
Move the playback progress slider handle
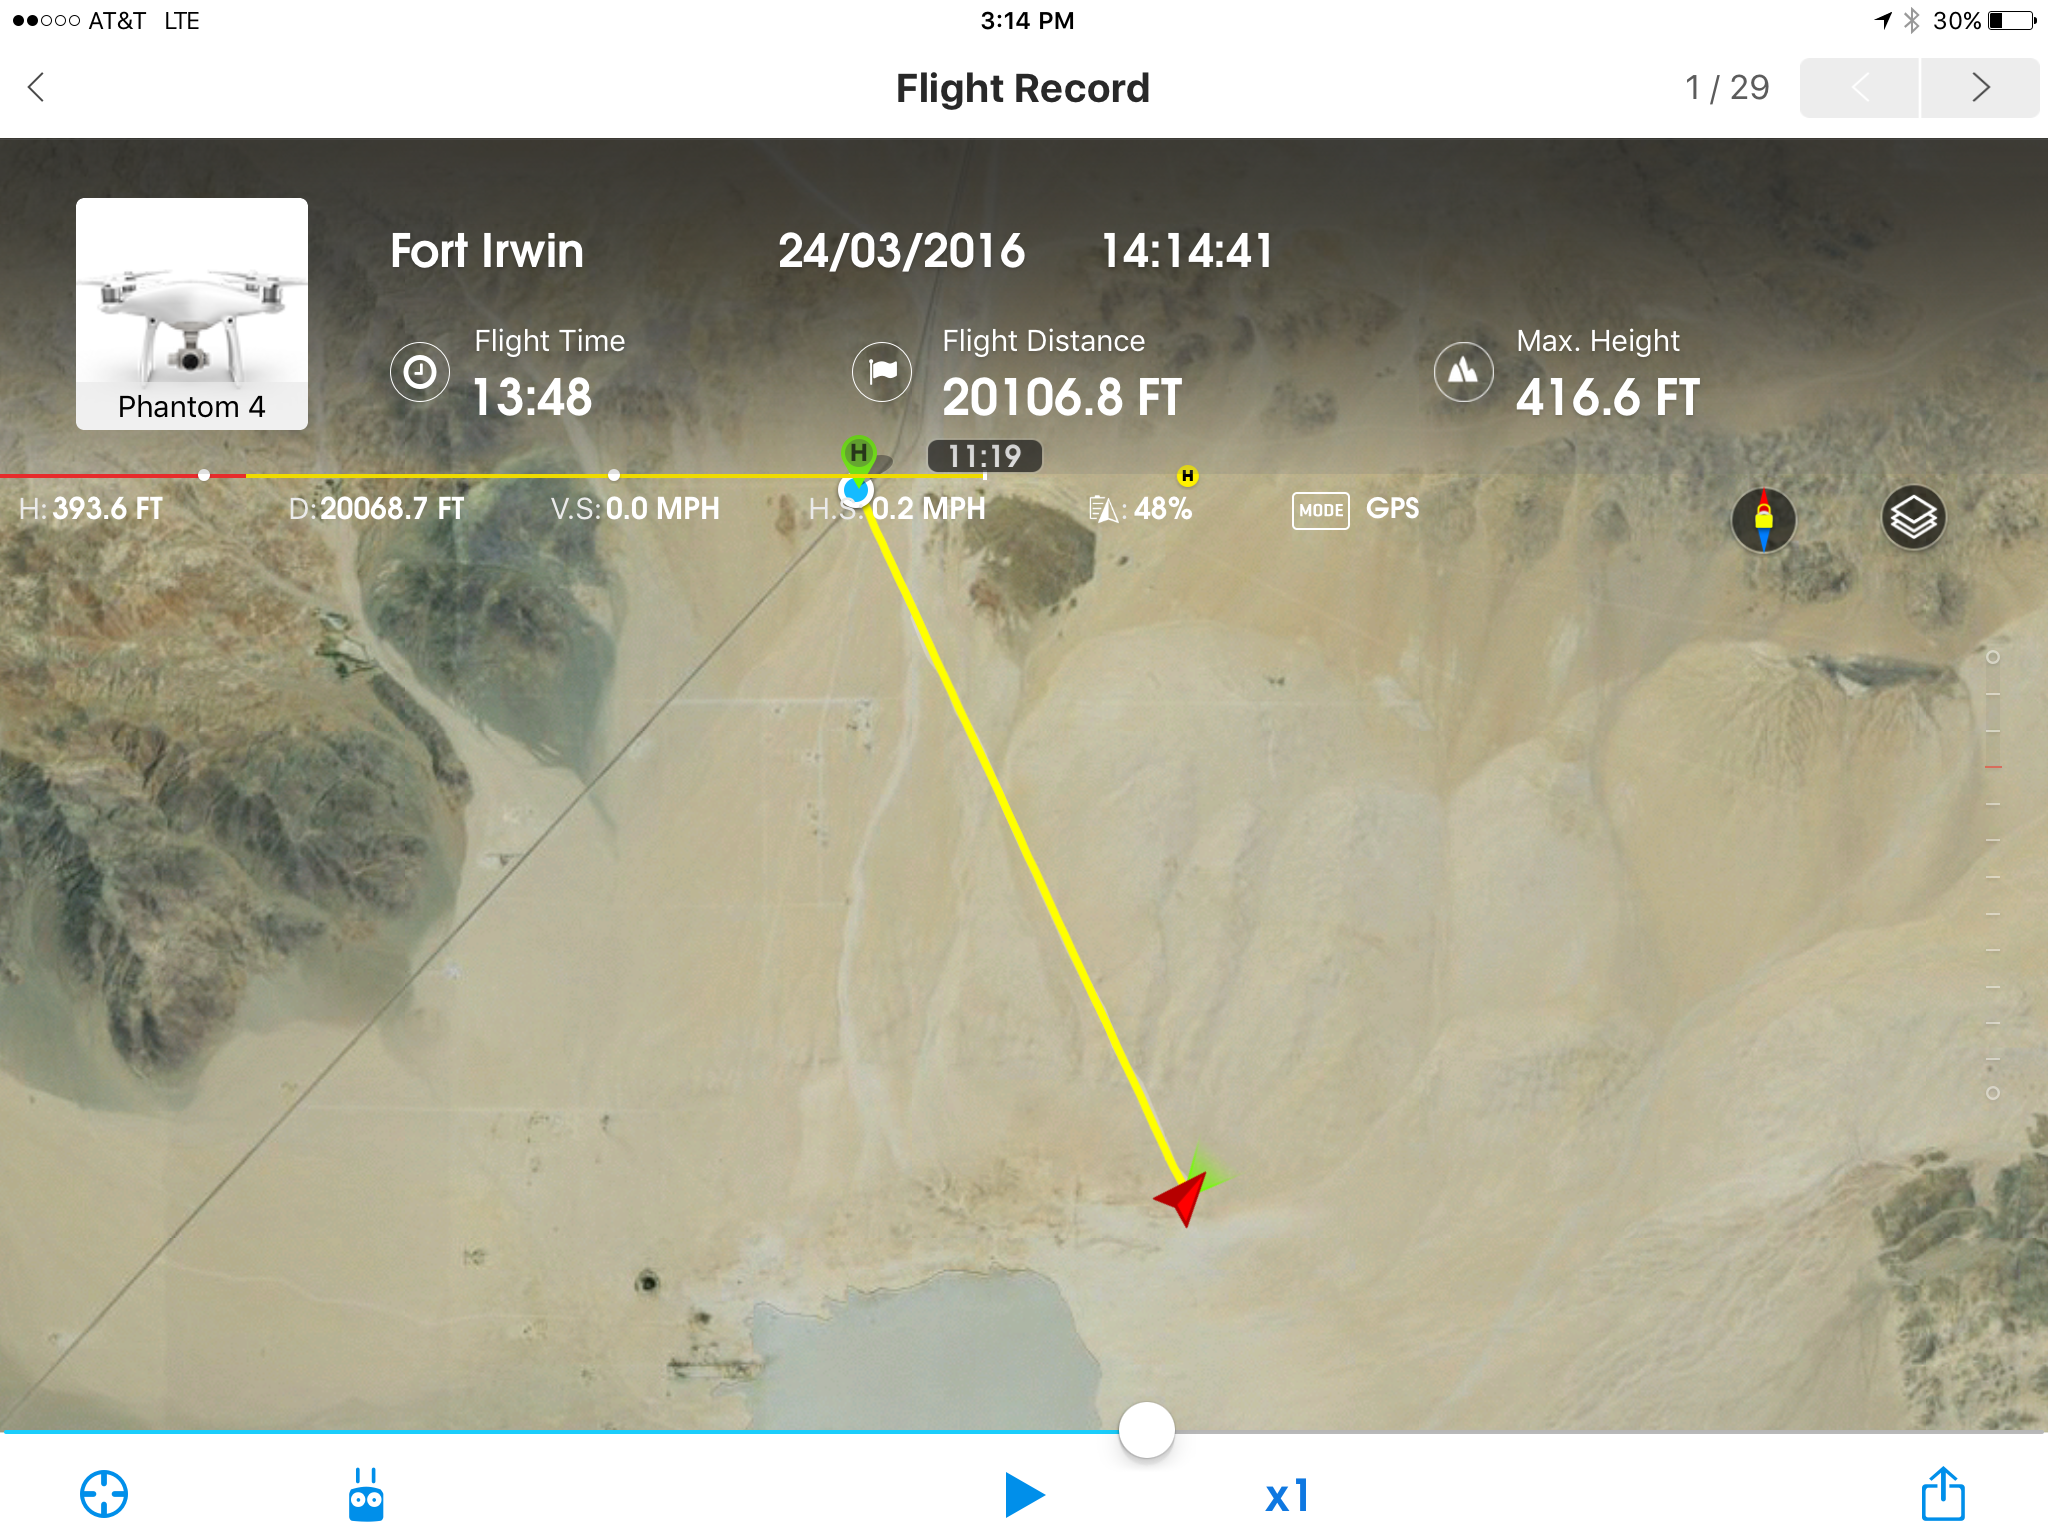pos(1146,1430)
